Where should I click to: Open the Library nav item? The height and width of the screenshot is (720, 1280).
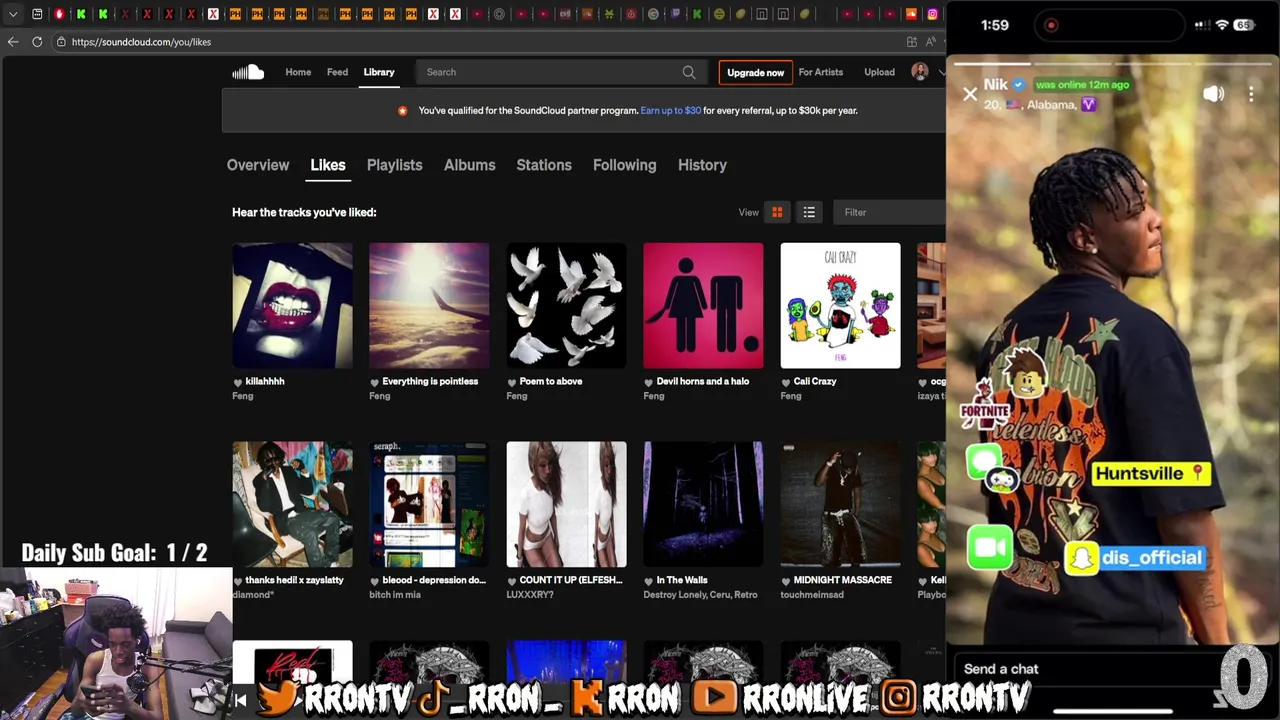point(379,72)
